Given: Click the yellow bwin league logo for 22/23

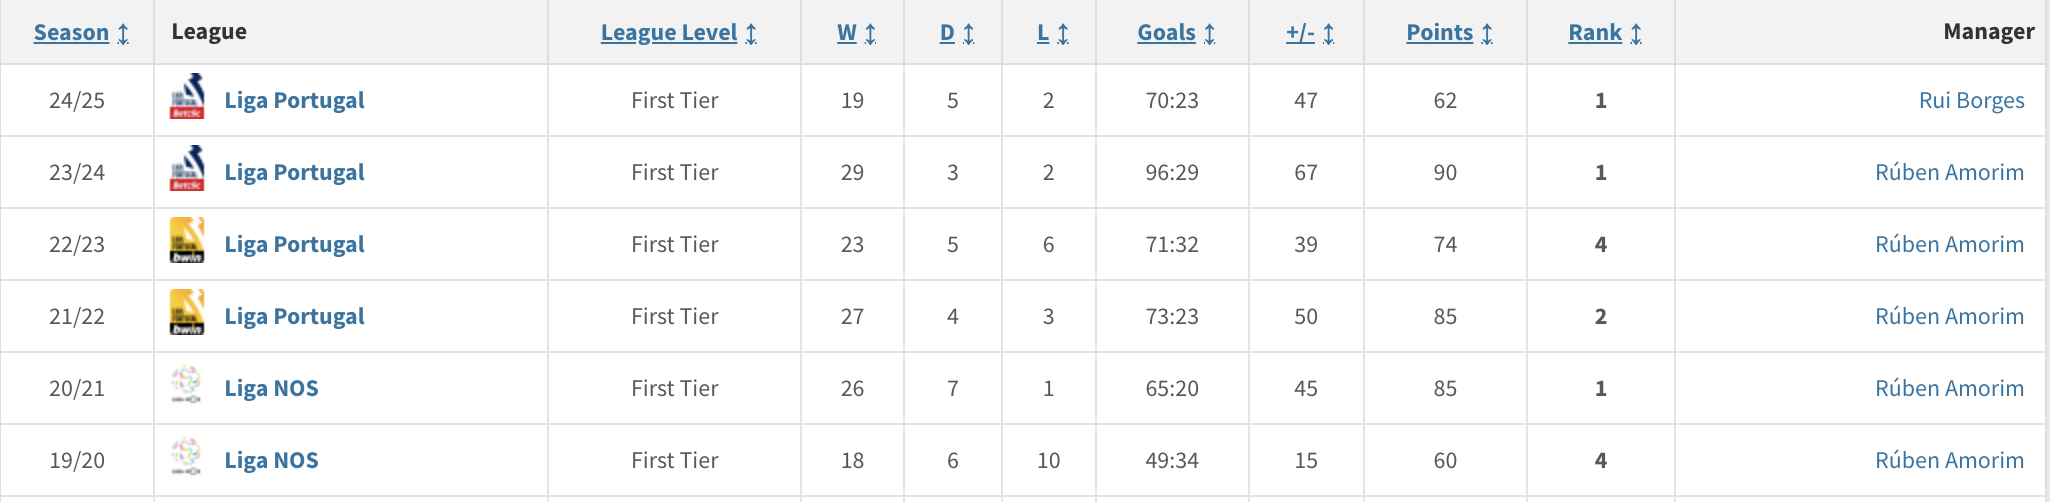Looking at the screenshot, I should click(187, 241).
